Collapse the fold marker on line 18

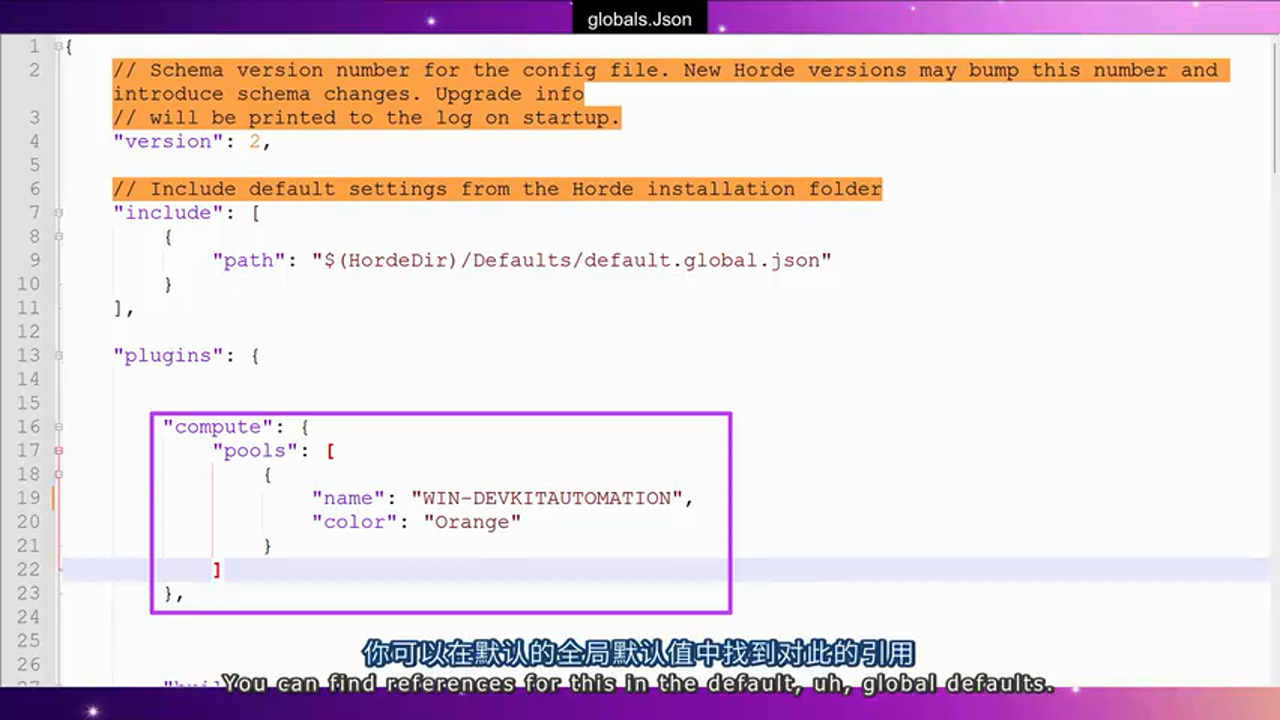point(57,474)
